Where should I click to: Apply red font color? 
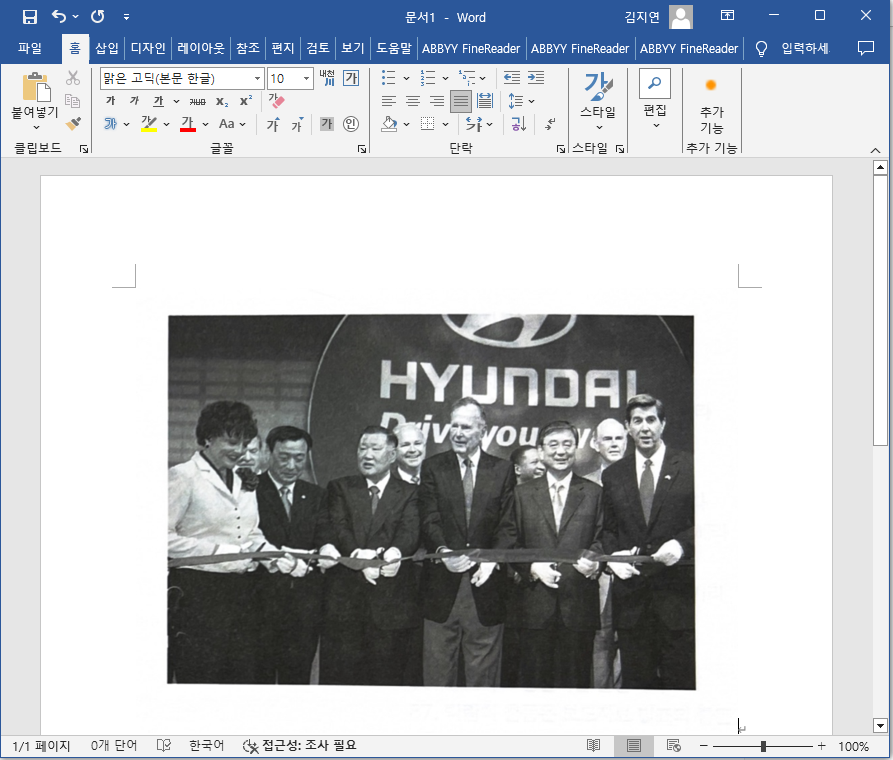[188, 124]
